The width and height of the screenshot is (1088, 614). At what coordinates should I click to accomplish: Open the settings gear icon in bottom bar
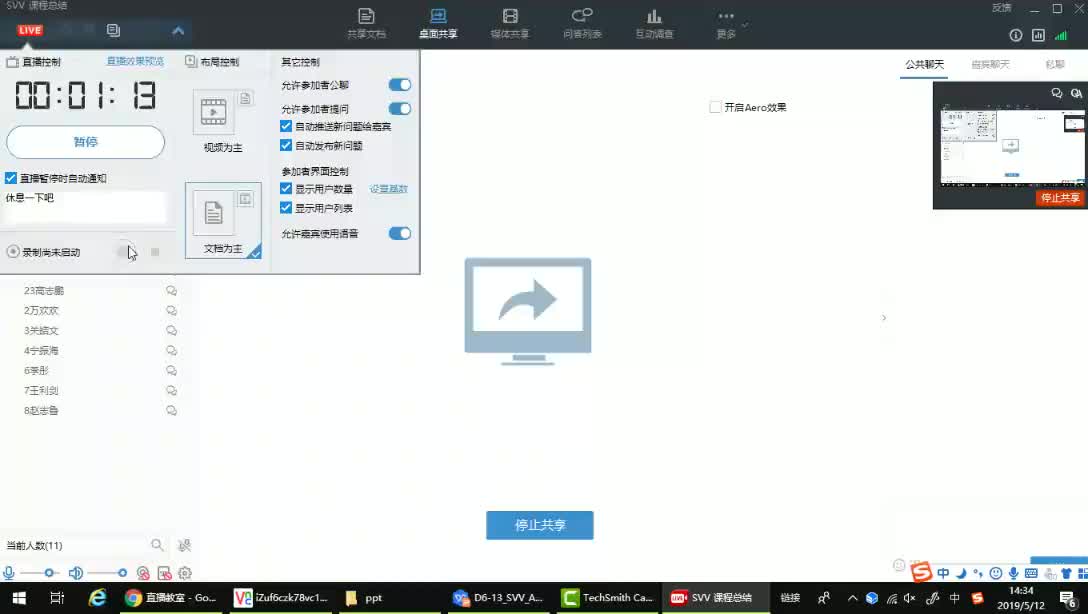pyautogui.click(x=185, y=573)
